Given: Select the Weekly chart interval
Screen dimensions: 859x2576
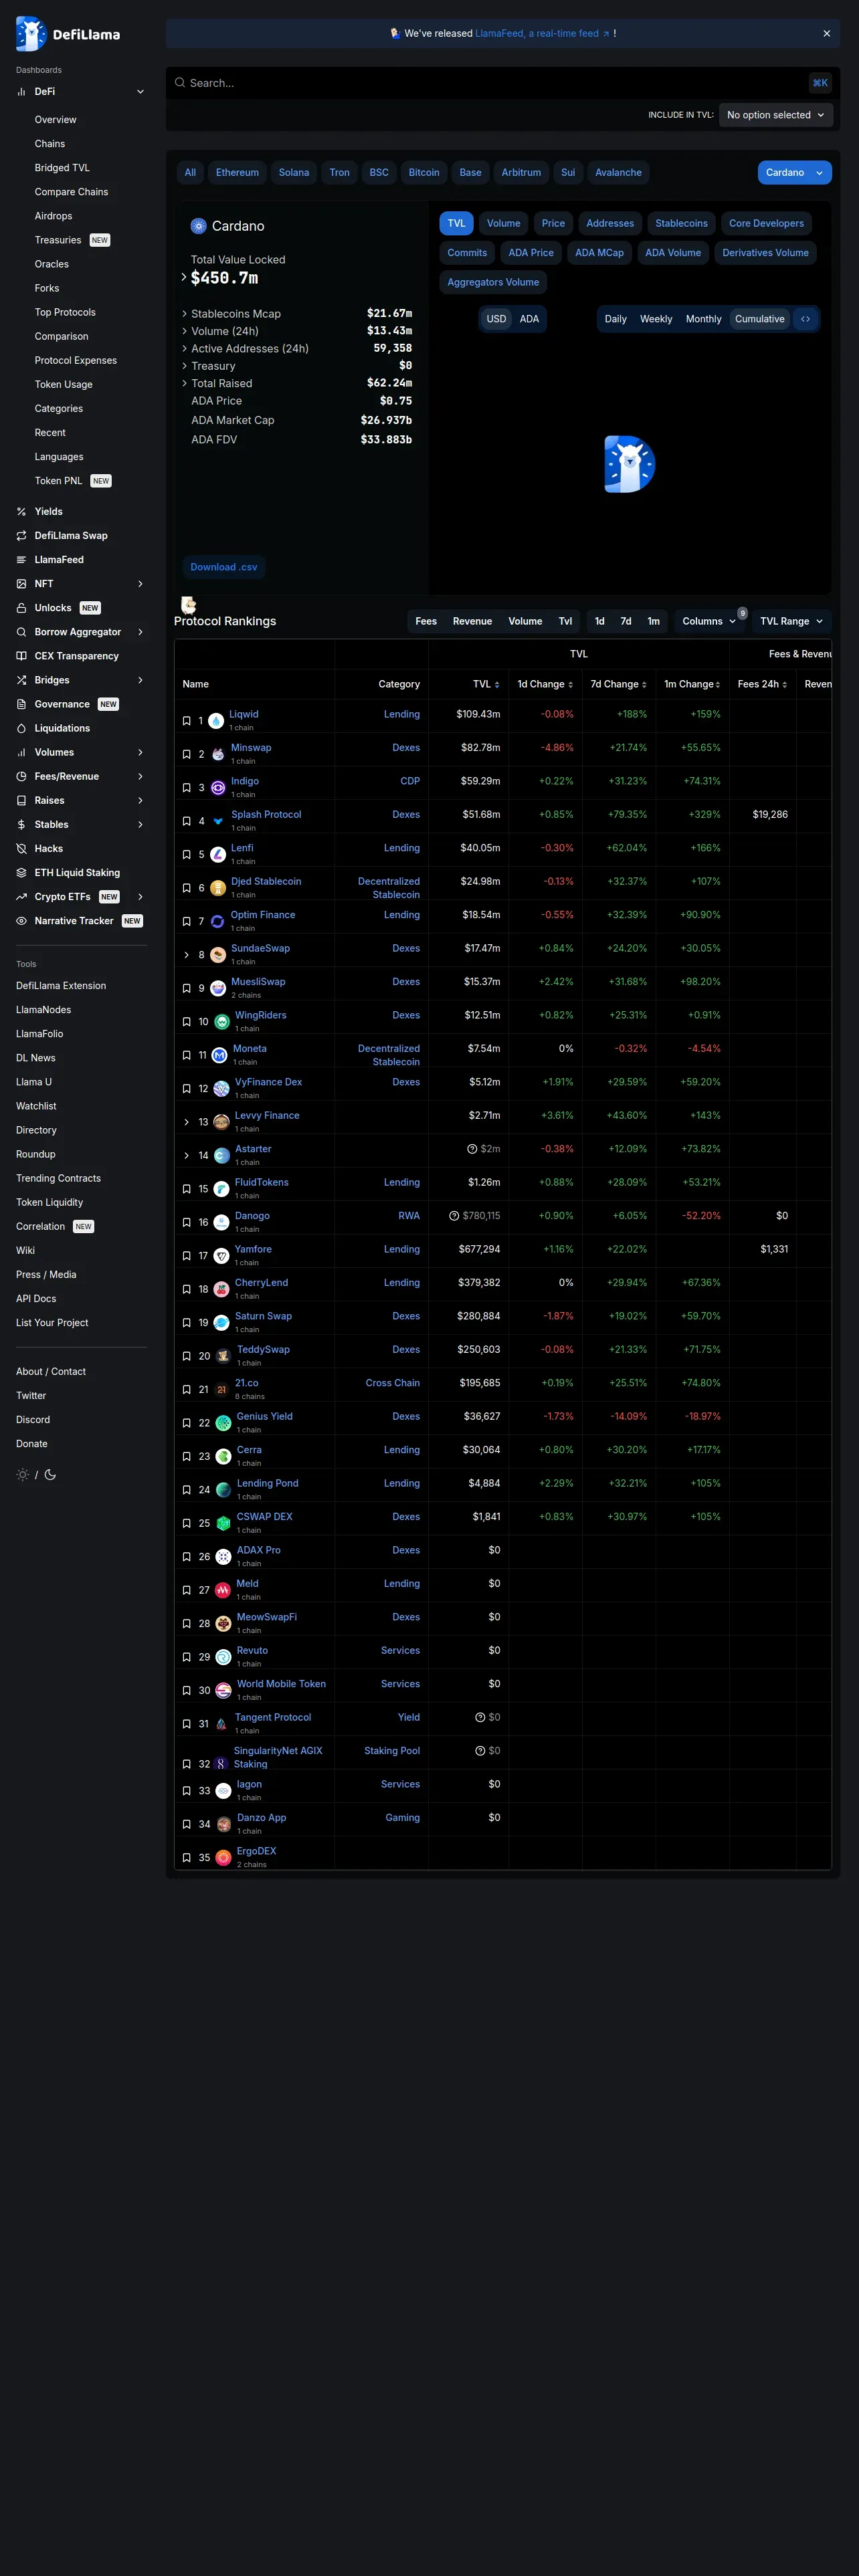Looking at the screenshot, I should [656, 319].
